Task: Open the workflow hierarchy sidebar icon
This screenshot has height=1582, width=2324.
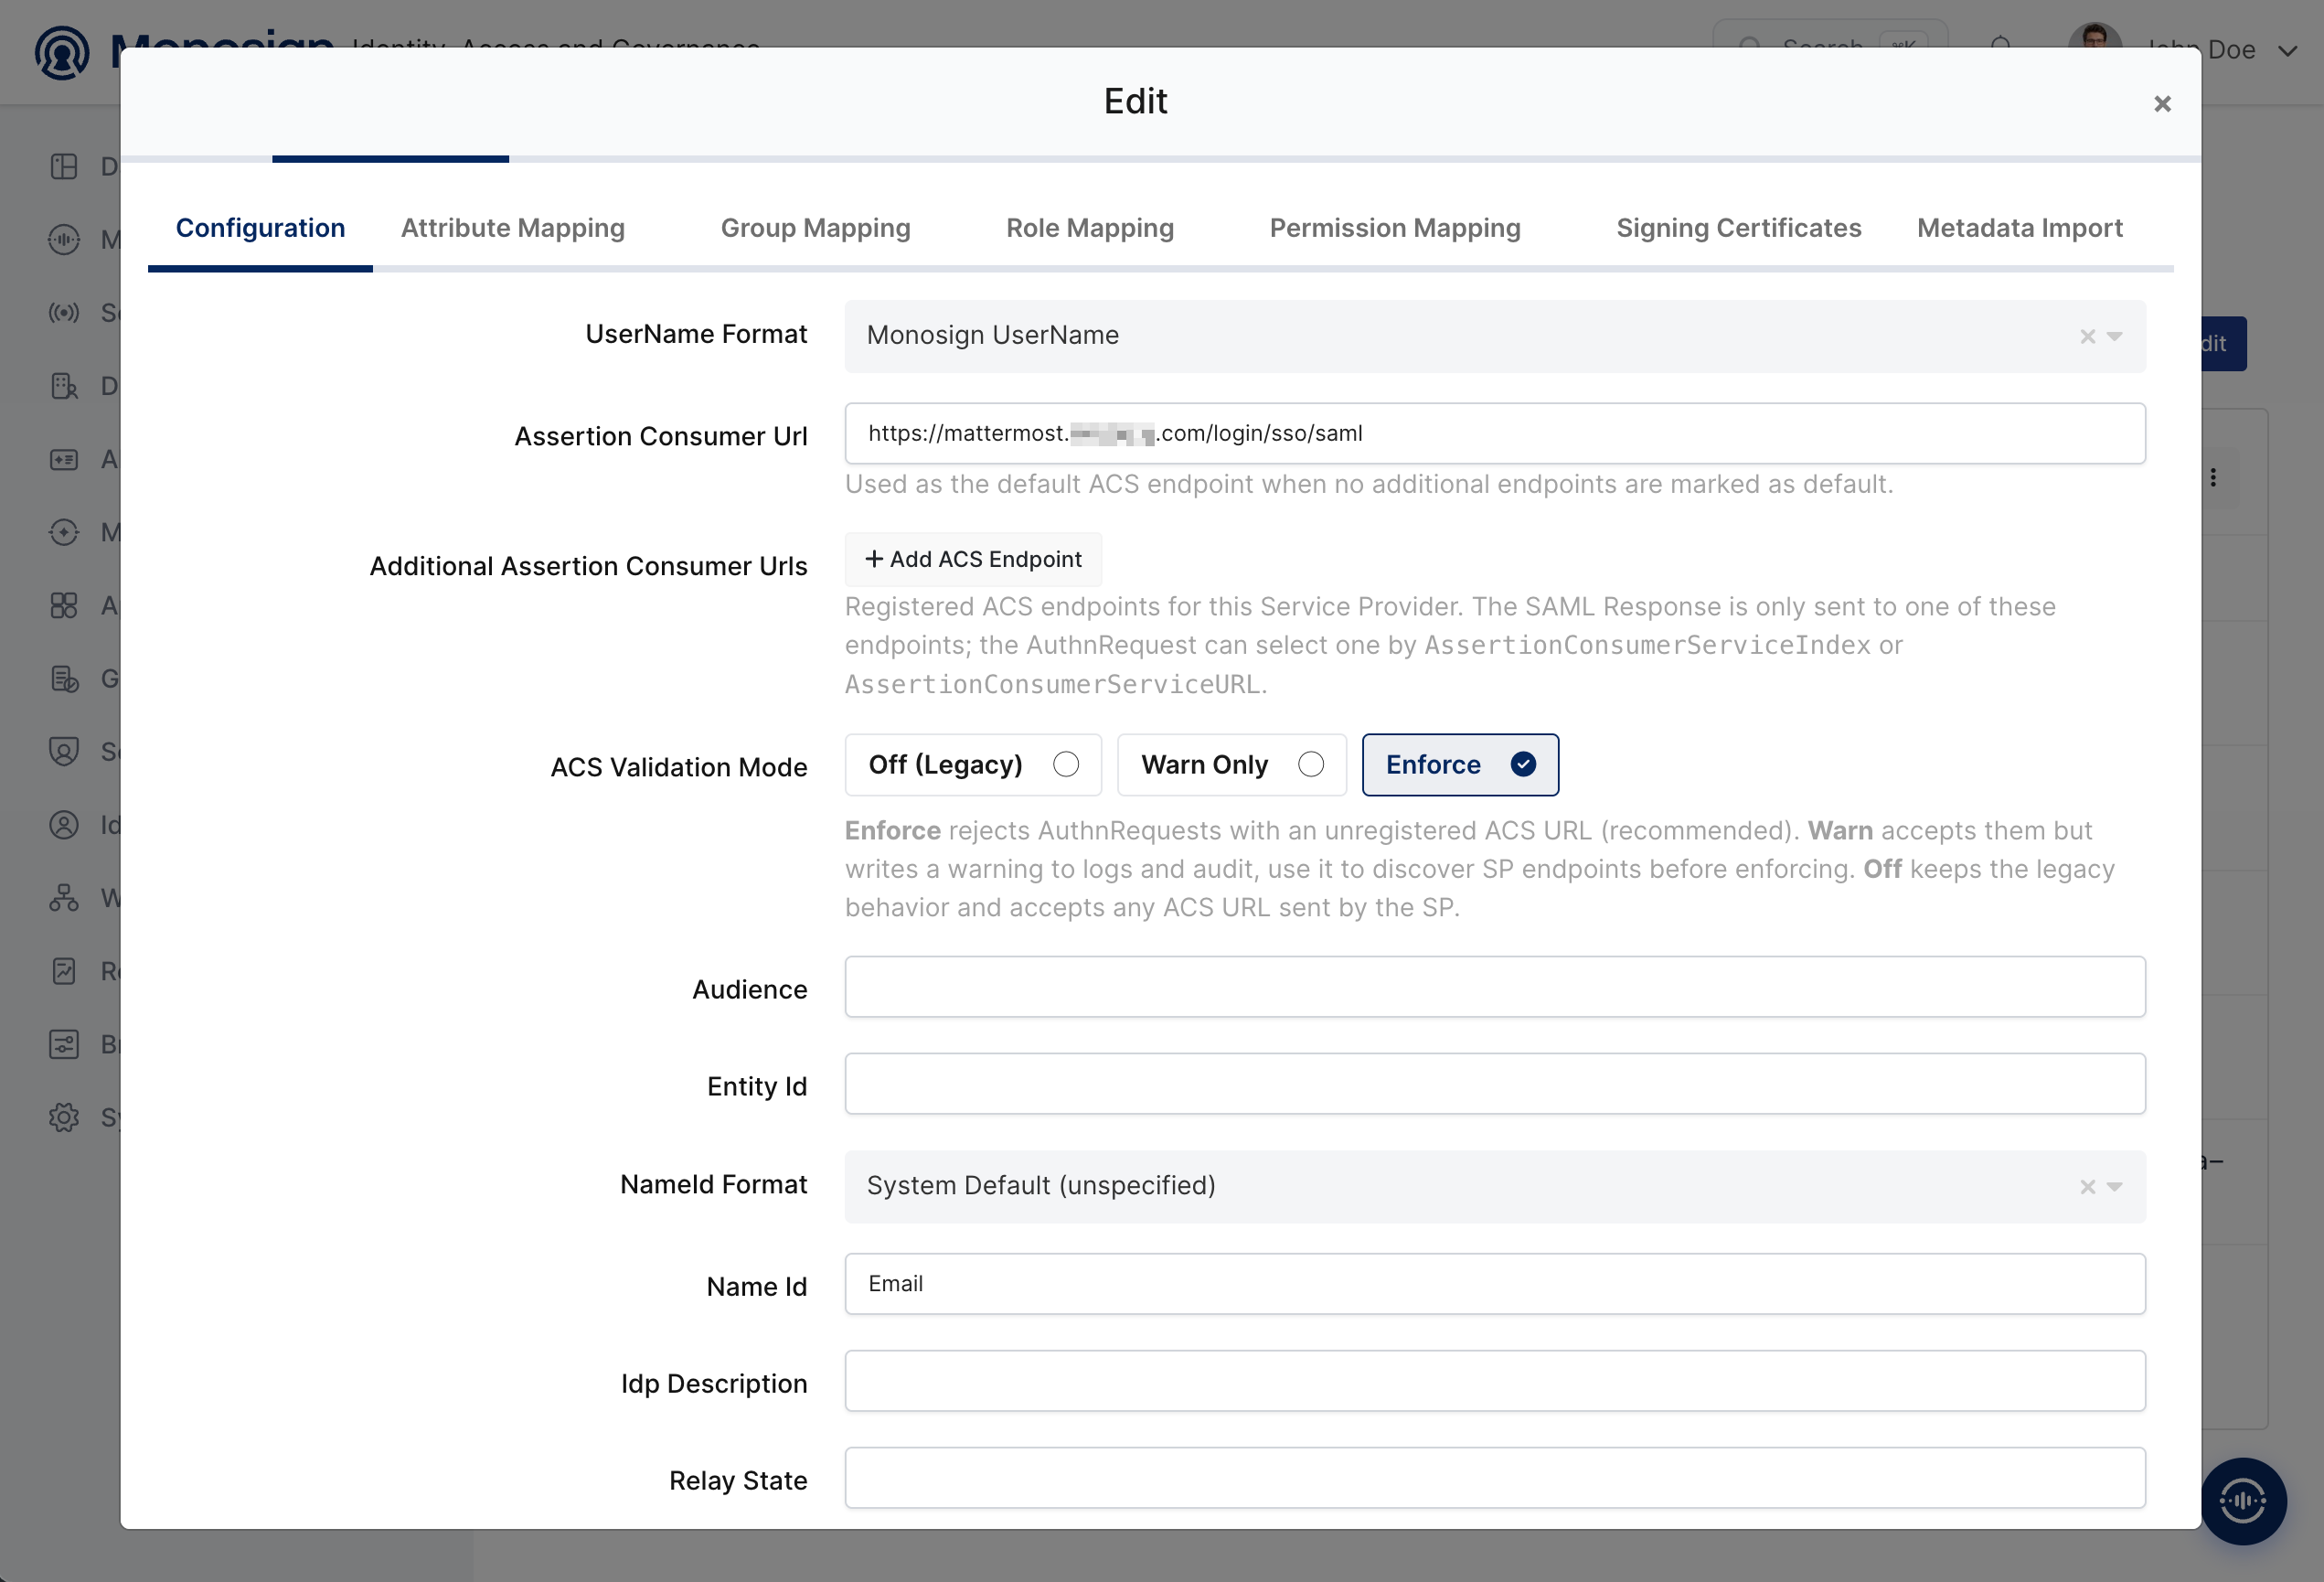Action: pos(64,898)
